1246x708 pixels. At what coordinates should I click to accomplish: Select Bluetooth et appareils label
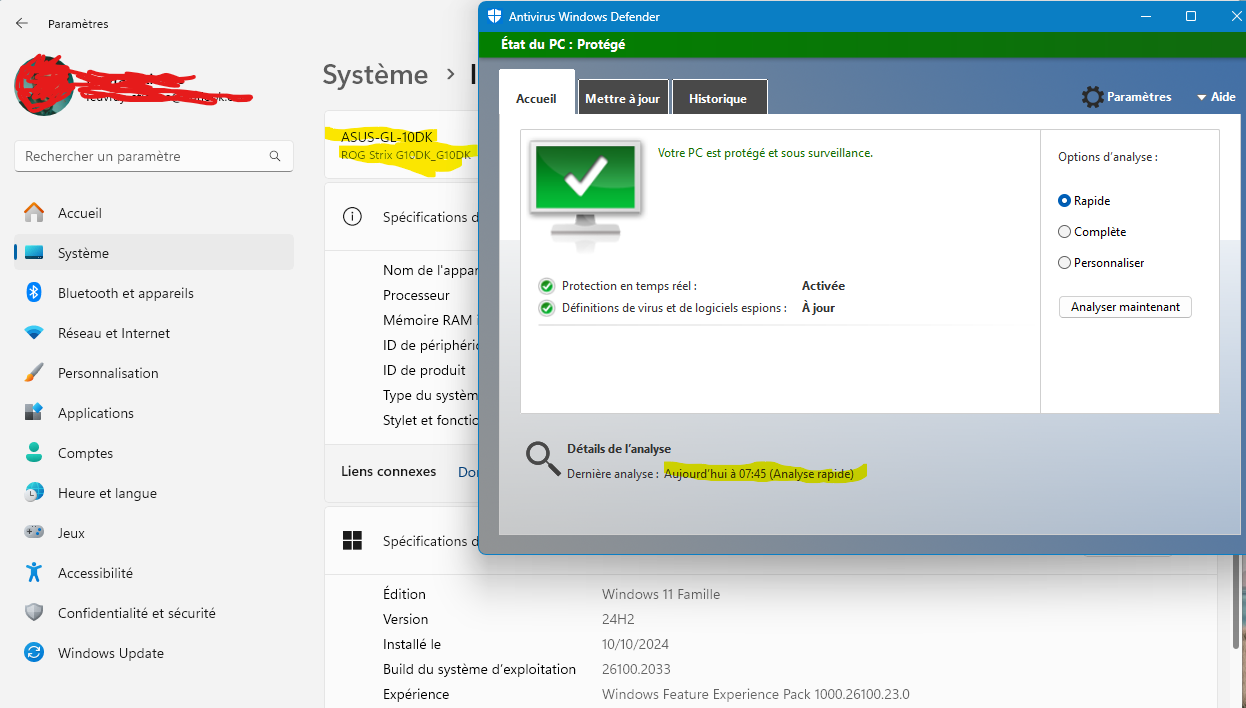click(126, 293)
